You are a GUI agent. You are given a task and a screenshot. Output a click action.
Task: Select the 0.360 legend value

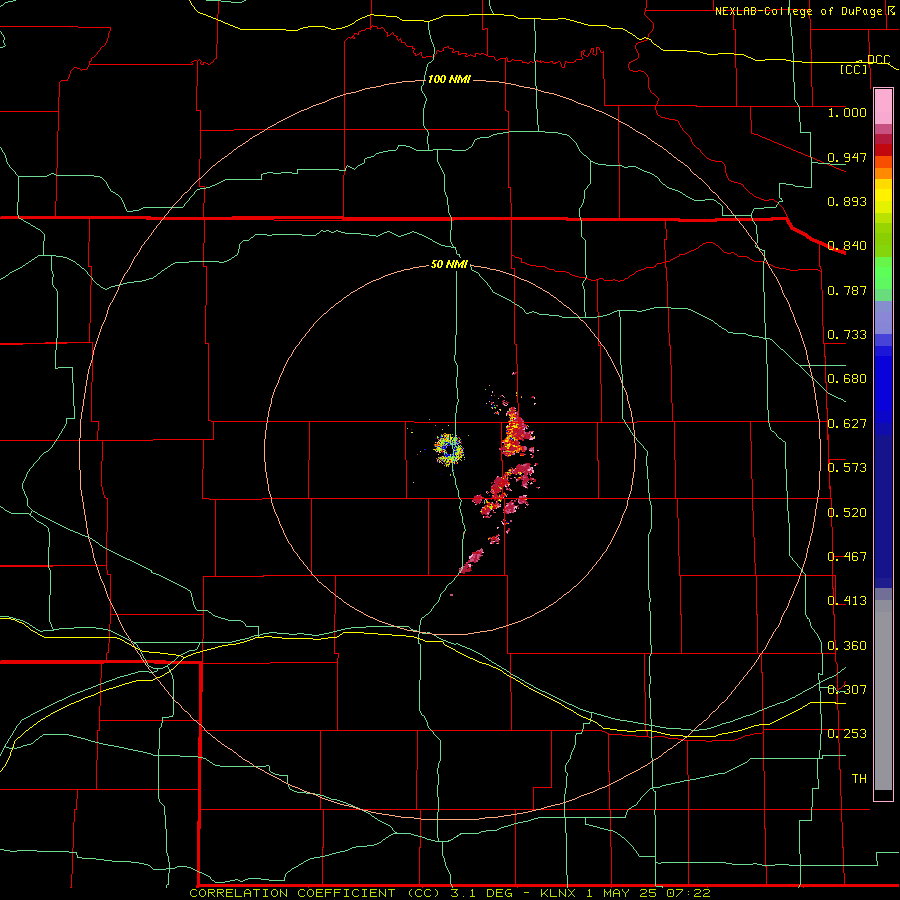[847, 646]
